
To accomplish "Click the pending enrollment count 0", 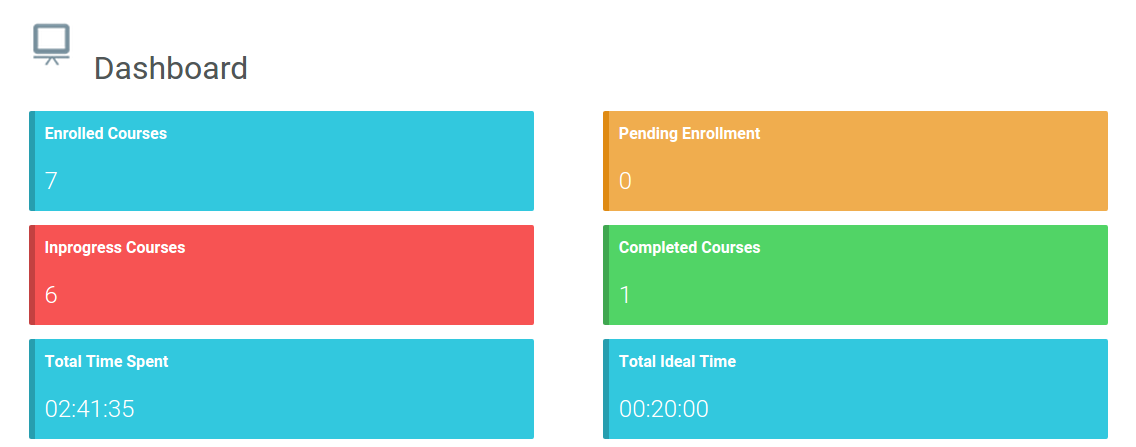I will click(625, 181).
